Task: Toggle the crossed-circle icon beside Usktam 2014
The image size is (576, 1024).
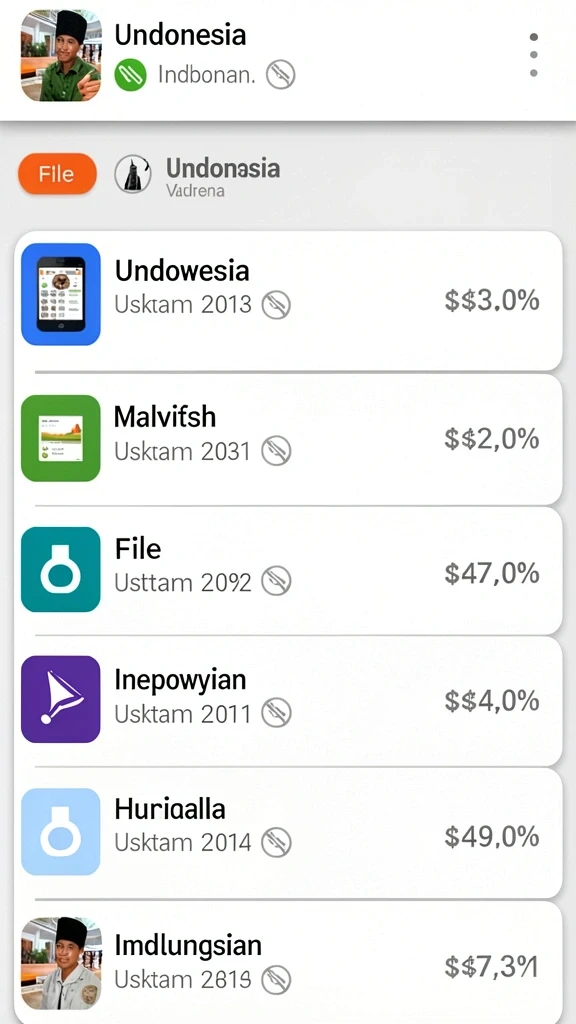Action: (276, 842)
